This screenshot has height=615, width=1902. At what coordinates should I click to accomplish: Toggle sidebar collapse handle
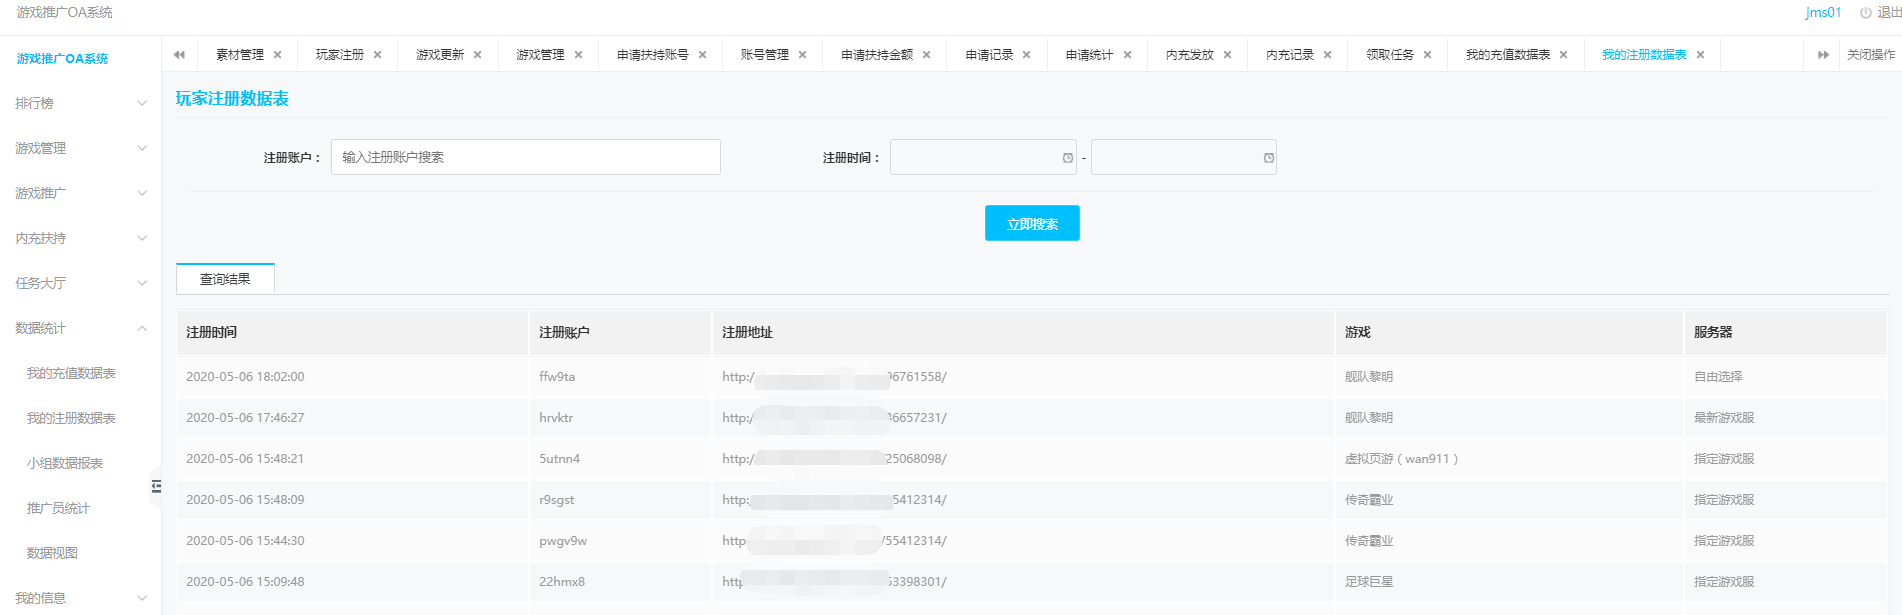[156, 487]
